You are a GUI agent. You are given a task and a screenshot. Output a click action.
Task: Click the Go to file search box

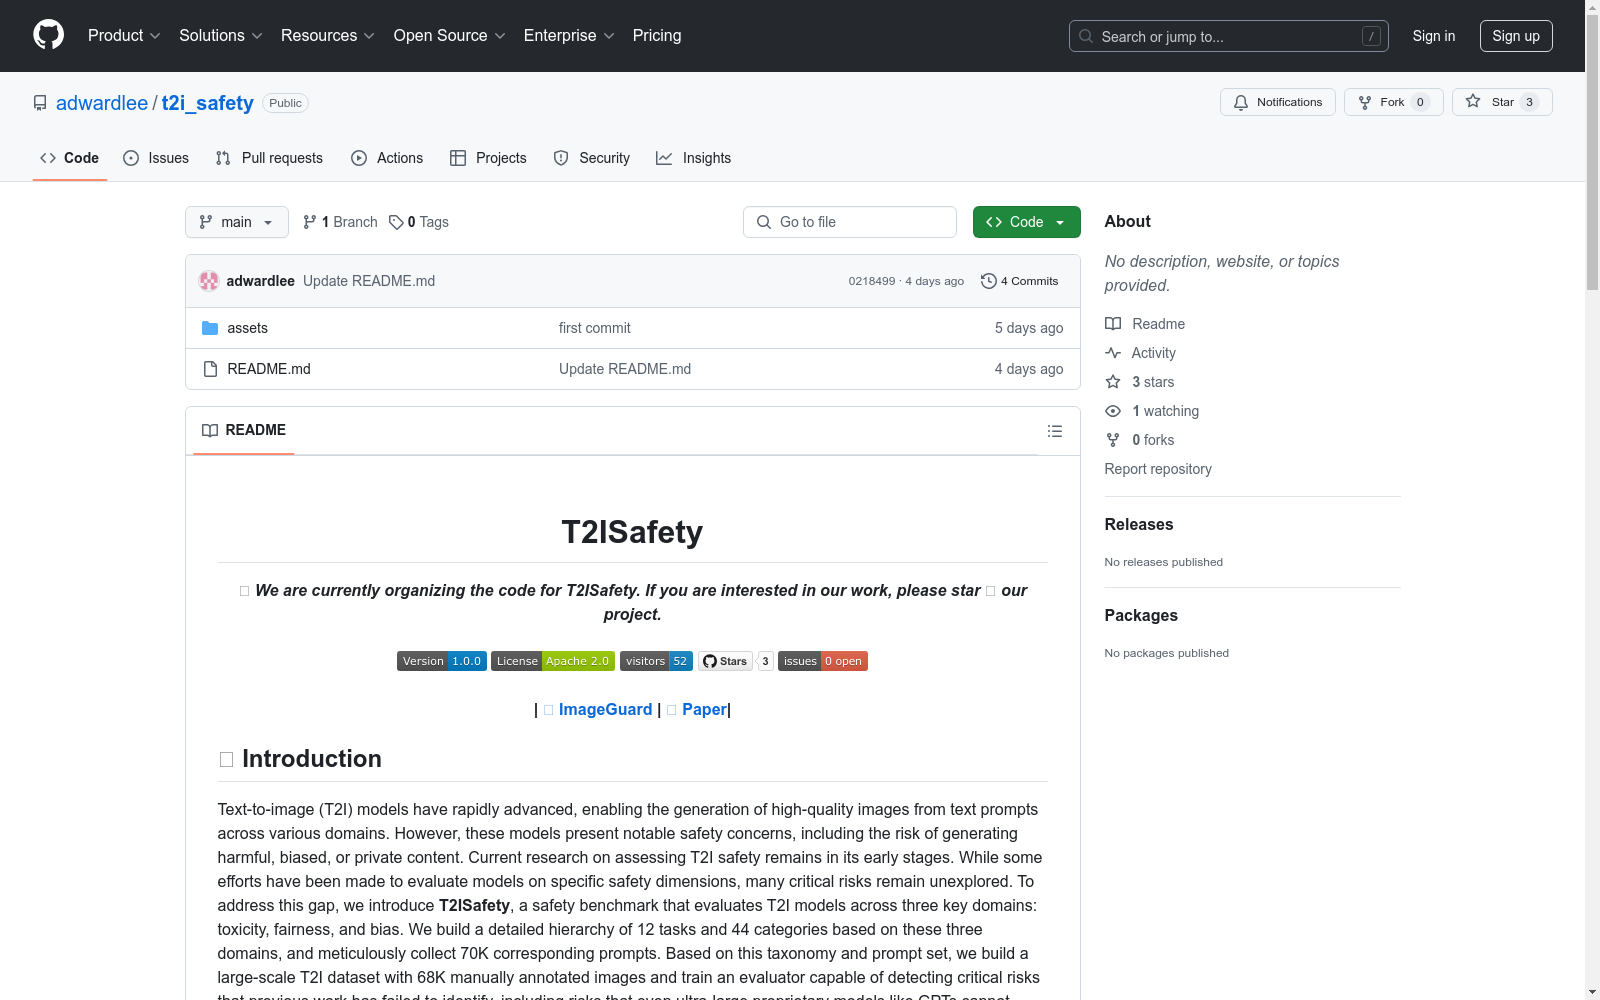click(x=850, y=222)
